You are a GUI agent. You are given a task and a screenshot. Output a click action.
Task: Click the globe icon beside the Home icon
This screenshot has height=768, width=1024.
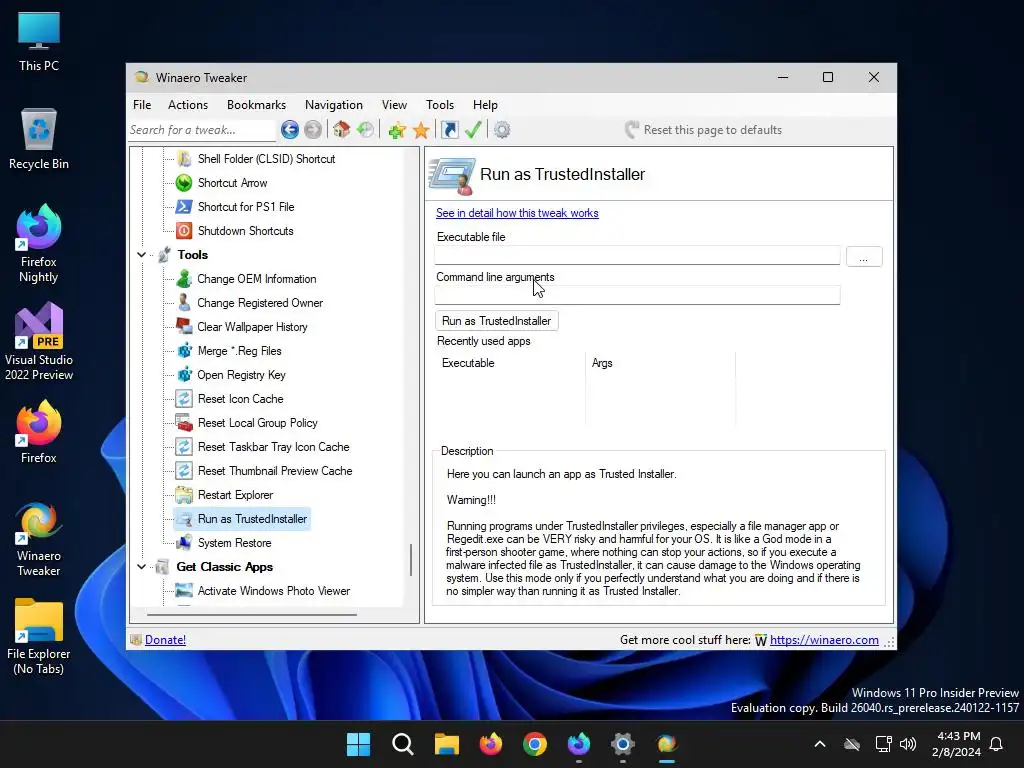point(366,130)
